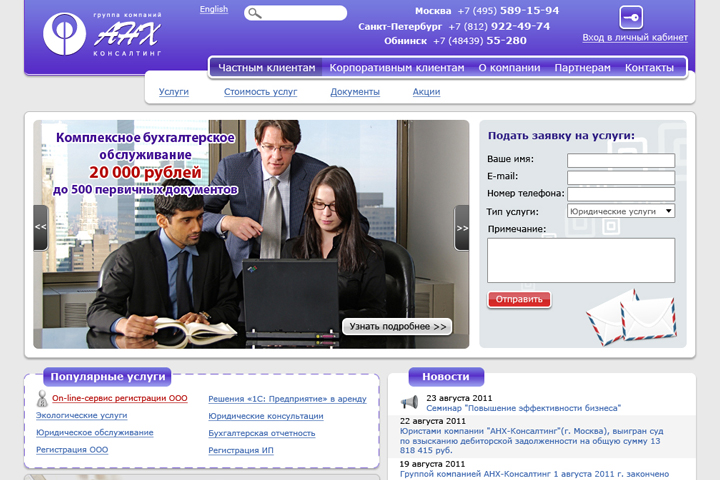Click the 22 августа 2011 date
Viewport: 720px width, 480px height.
tap(433, 421)
